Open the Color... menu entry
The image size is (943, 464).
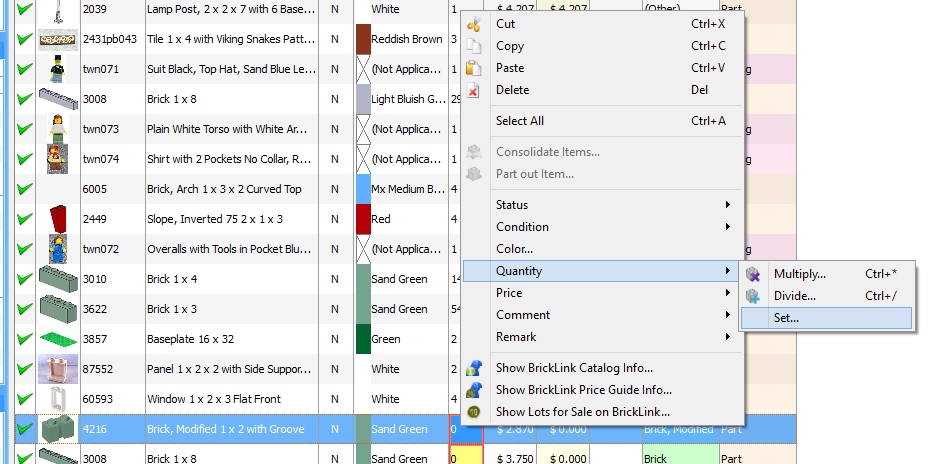603,249
